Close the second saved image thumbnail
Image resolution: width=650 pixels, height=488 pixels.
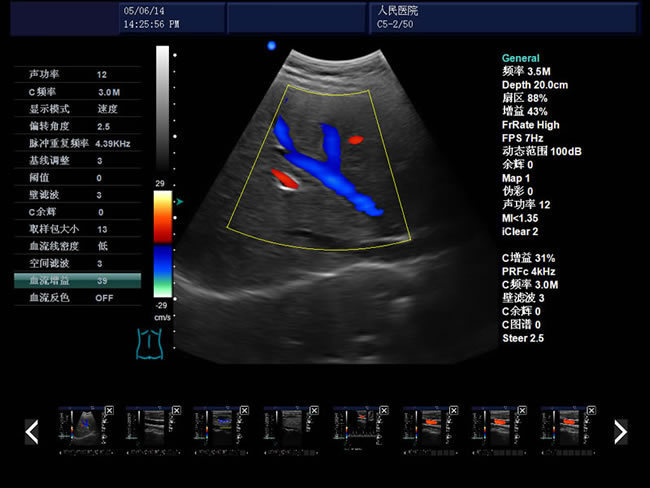[x=177, y=410]
